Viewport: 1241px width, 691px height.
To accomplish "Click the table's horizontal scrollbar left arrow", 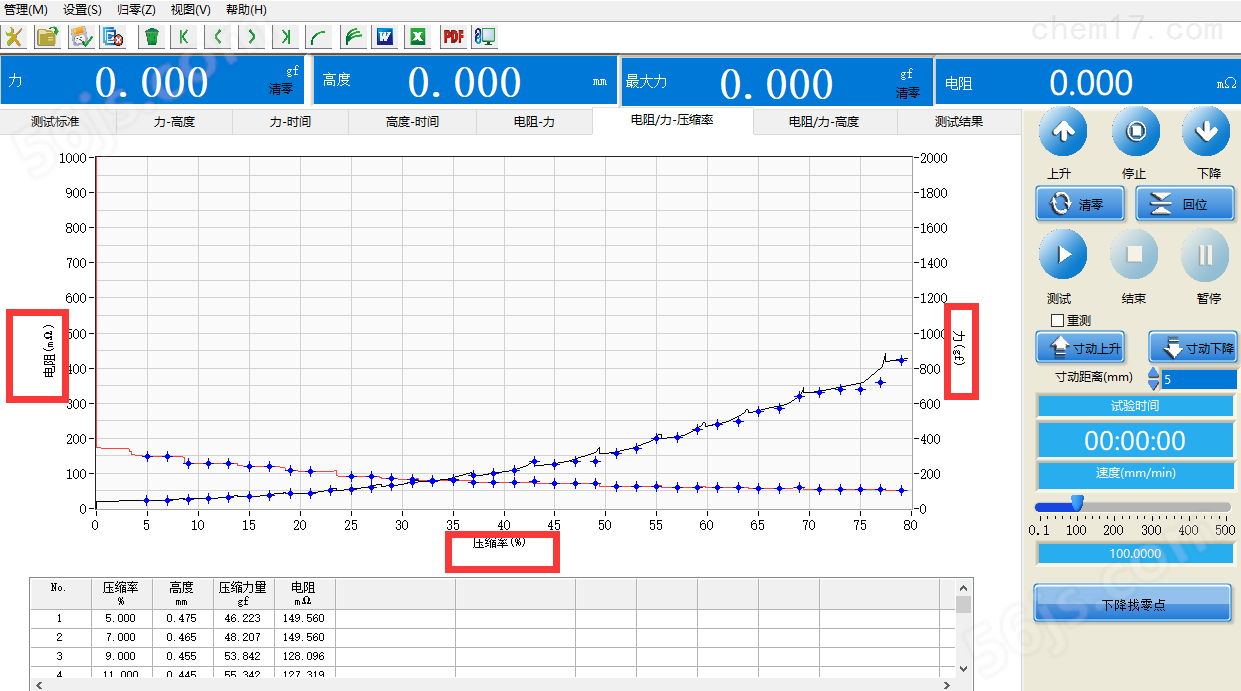I will pos(40,684).
